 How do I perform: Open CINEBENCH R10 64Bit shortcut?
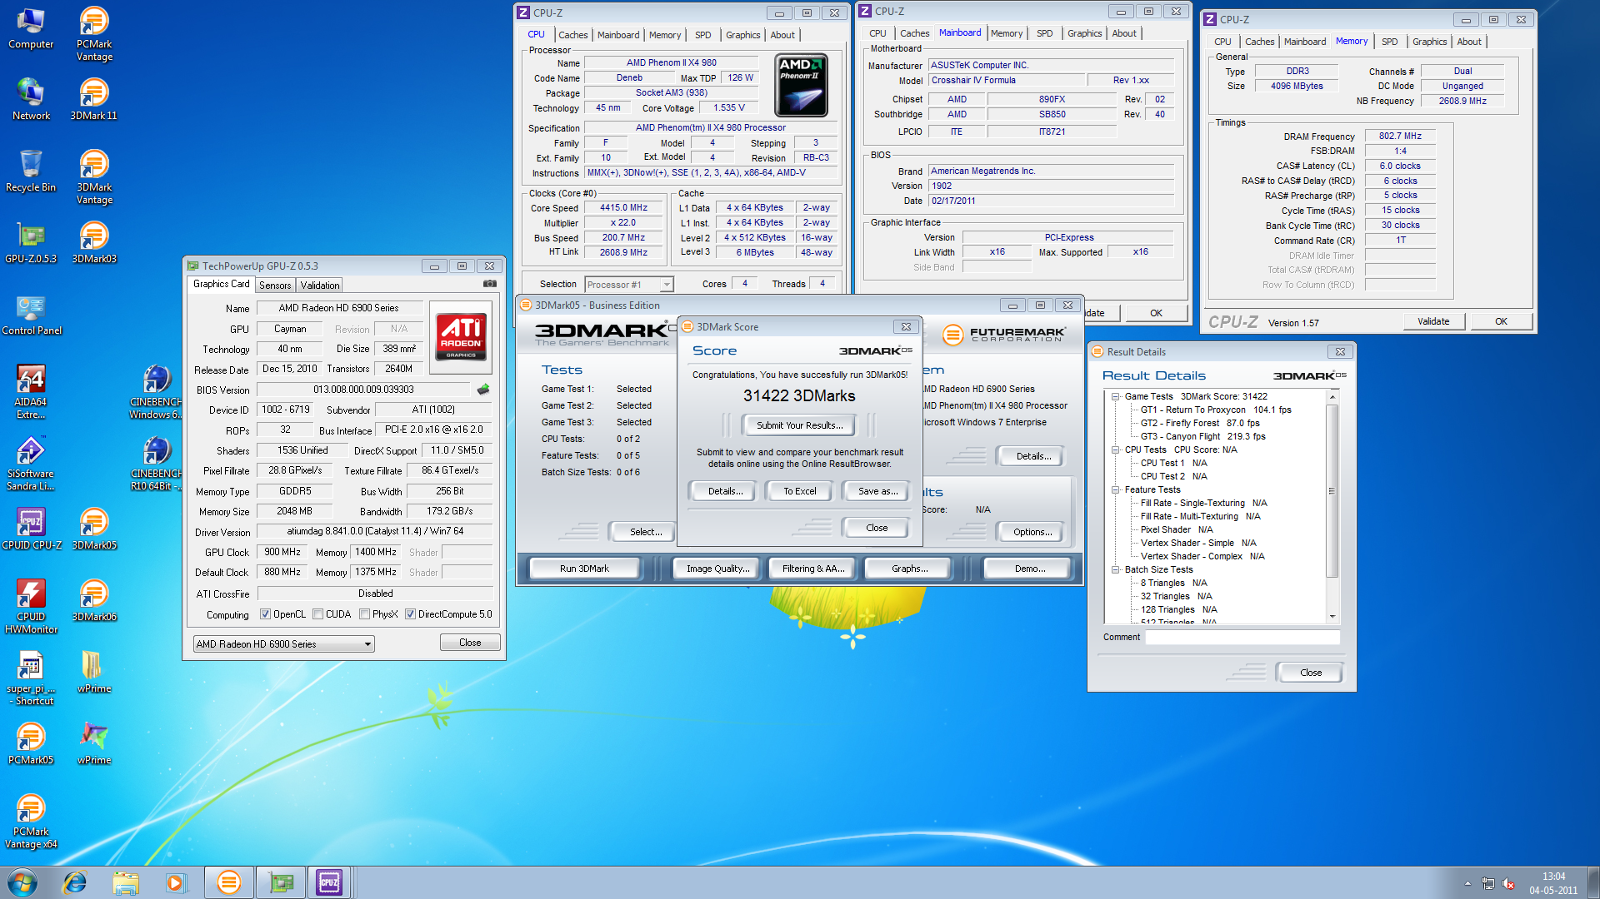click(x=155, y=464)
